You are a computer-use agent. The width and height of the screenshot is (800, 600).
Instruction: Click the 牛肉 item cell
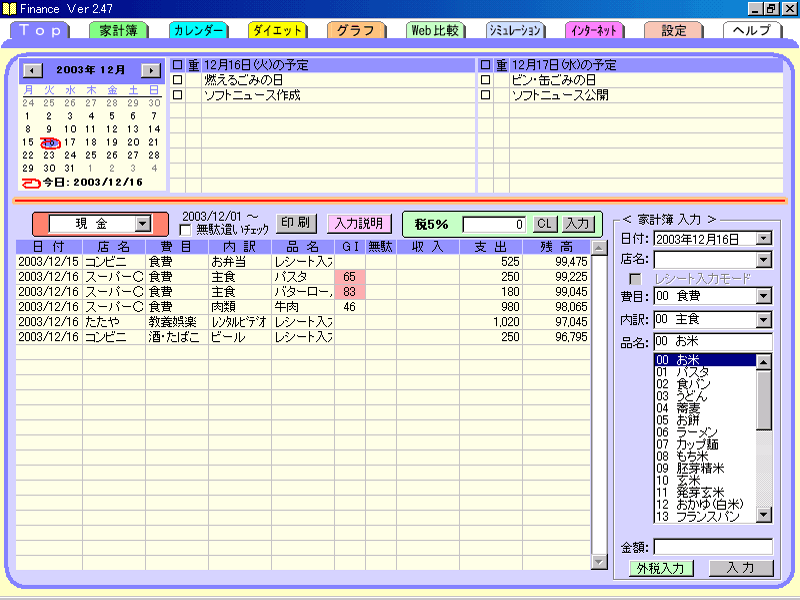coord(303,307)
